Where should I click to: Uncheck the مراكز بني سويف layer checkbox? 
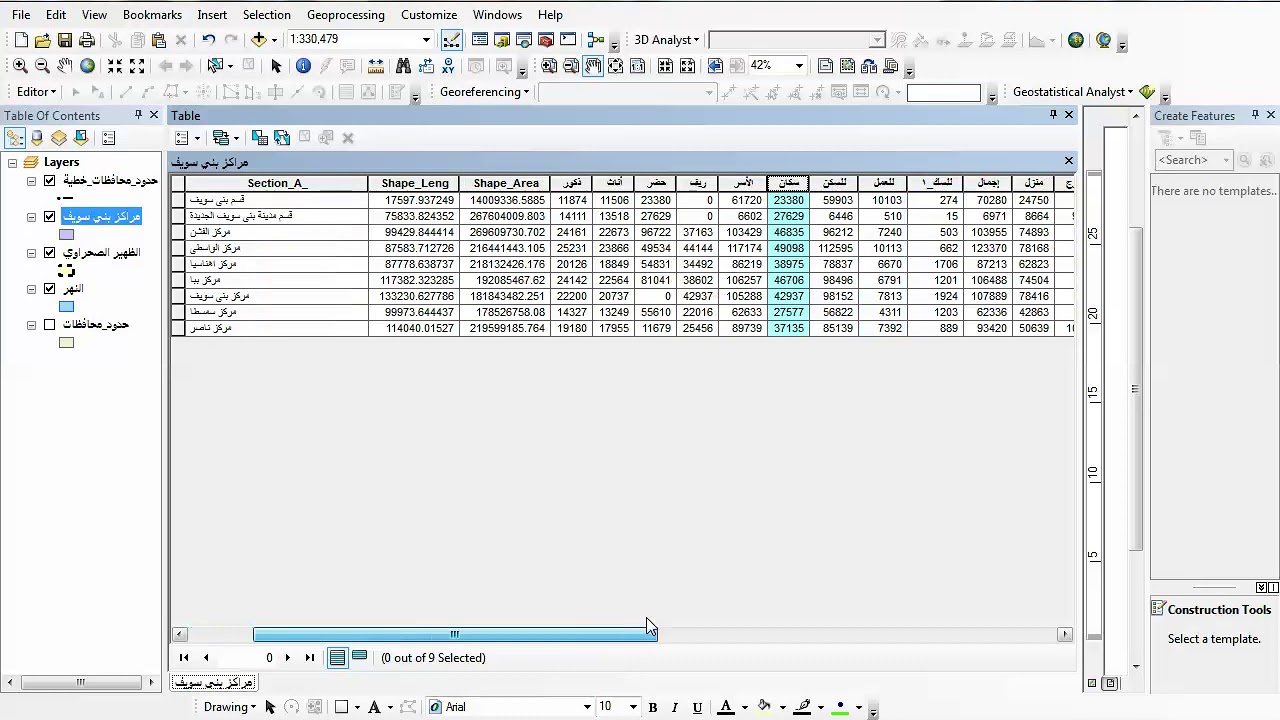[49, 217]
